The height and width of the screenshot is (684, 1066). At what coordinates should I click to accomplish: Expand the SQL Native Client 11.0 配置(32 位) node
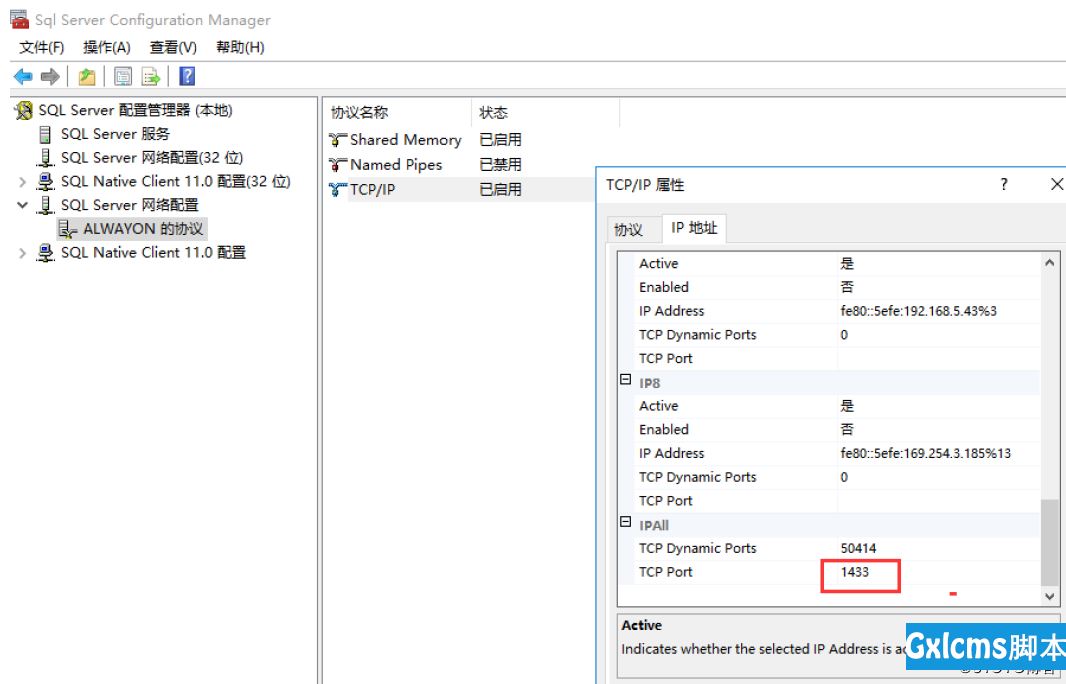tap(22, 182)
